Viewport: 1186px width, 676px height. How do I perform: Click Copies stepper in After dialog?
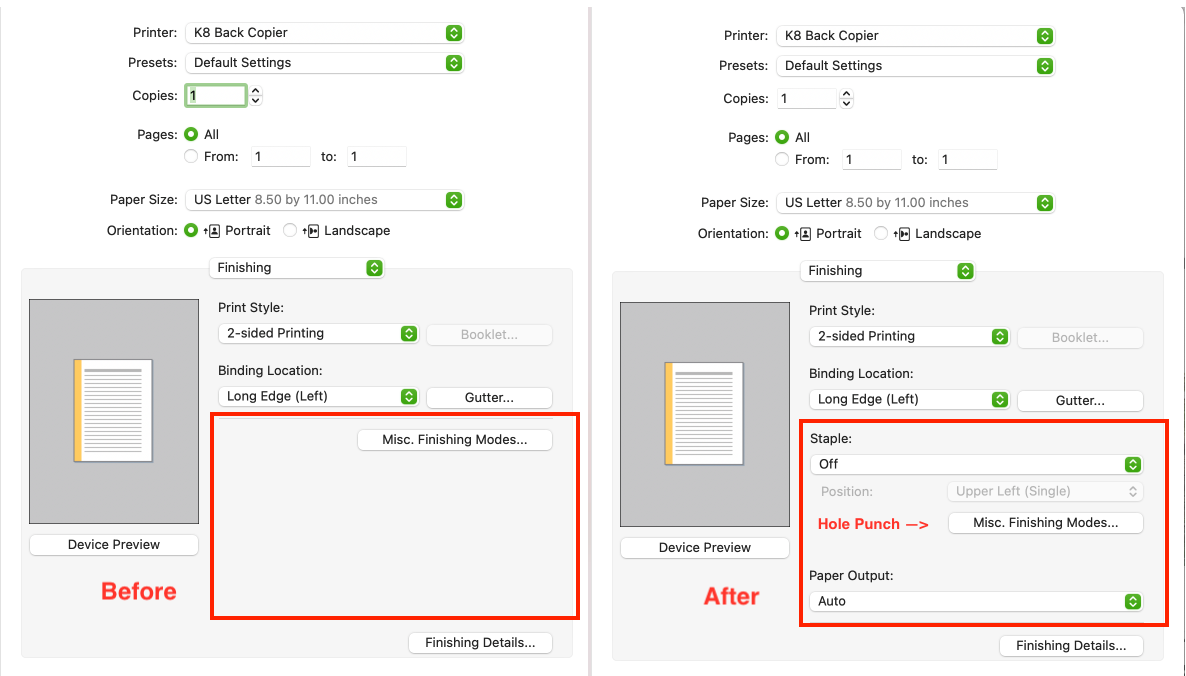tap(846, 99)
